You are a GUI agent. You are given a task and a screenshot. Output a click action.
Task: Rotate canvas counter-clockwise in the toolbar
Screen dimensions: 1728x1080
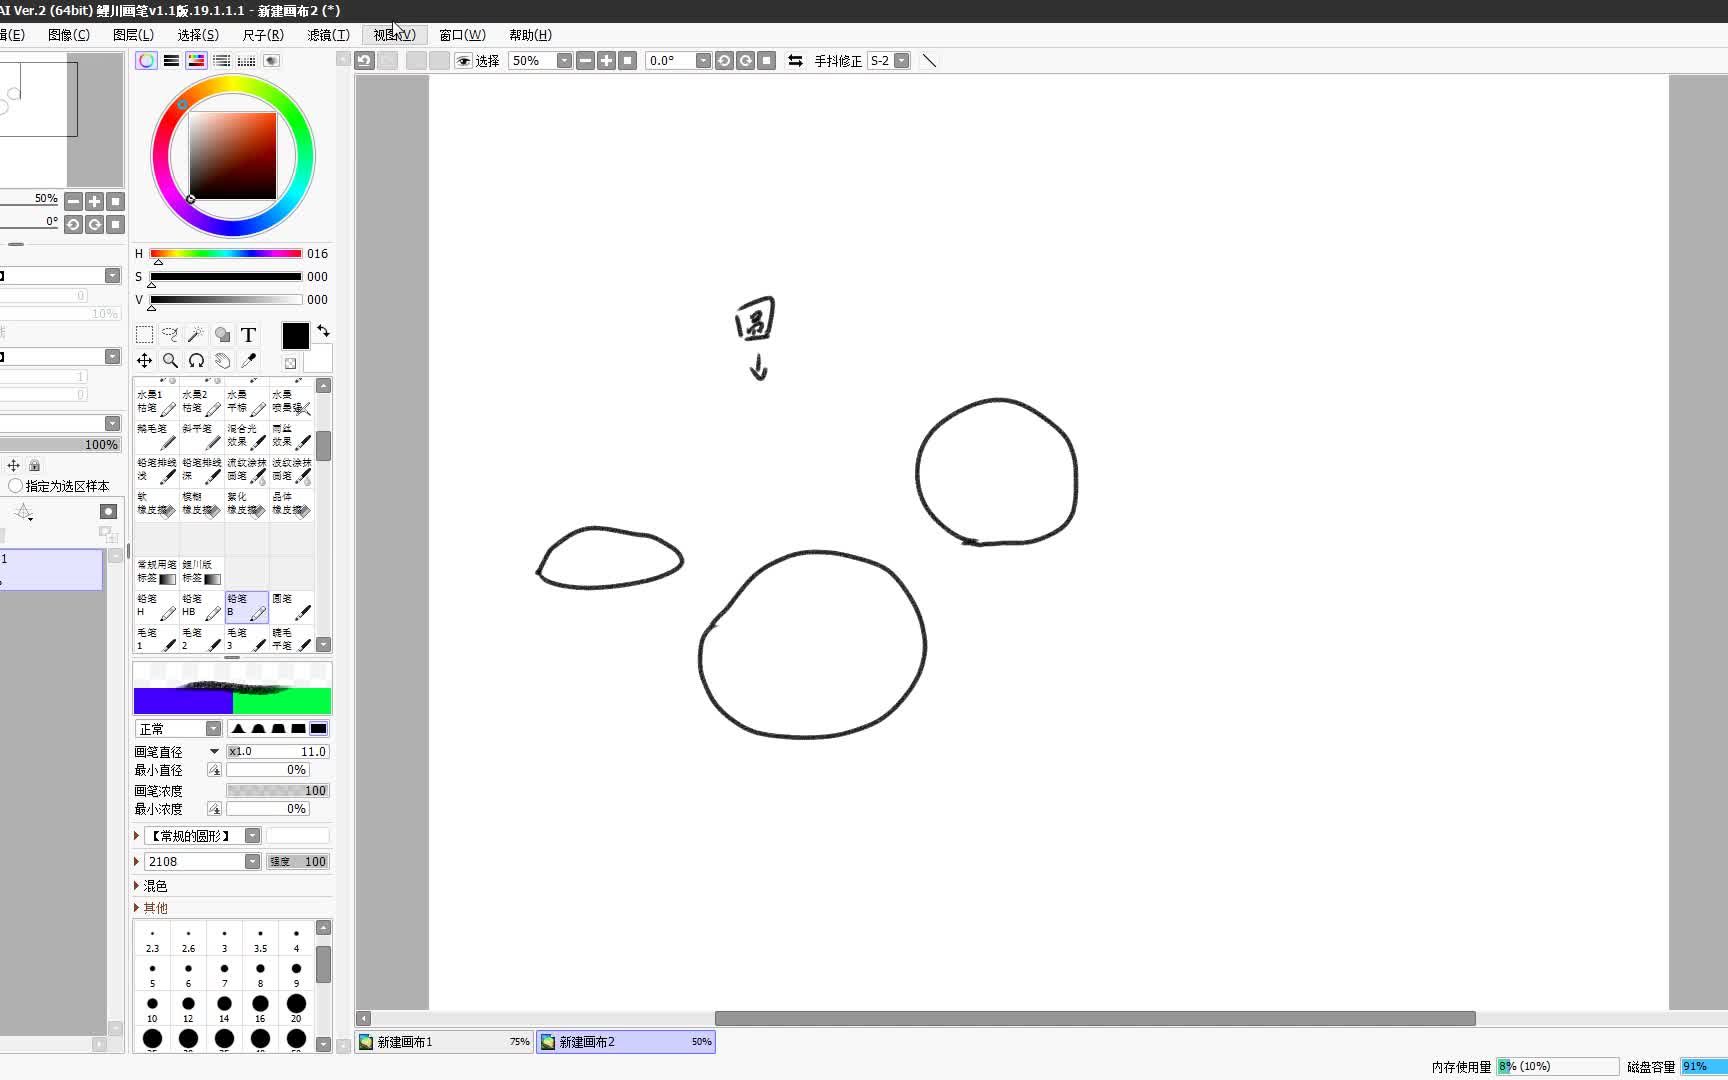point(725,61)
